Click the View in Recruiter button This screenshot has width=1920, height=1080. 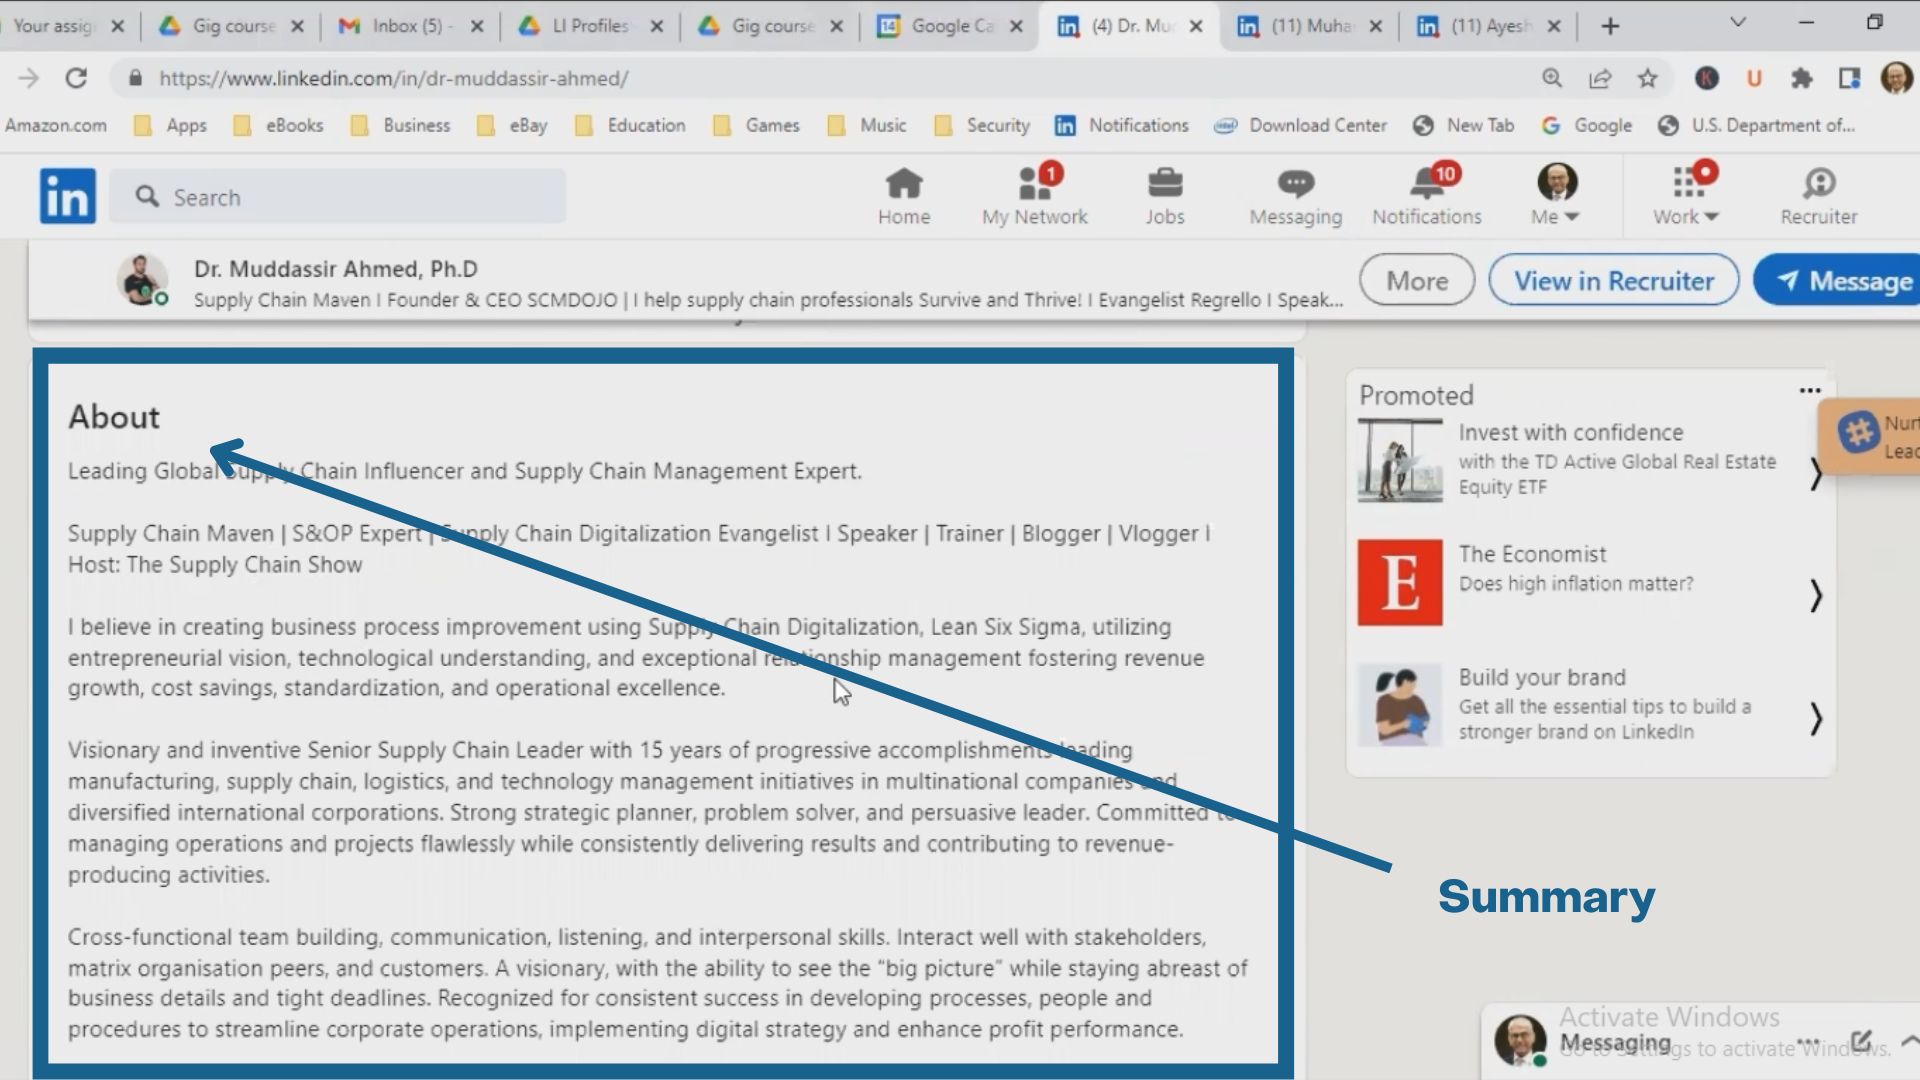tap(1614, 281)
